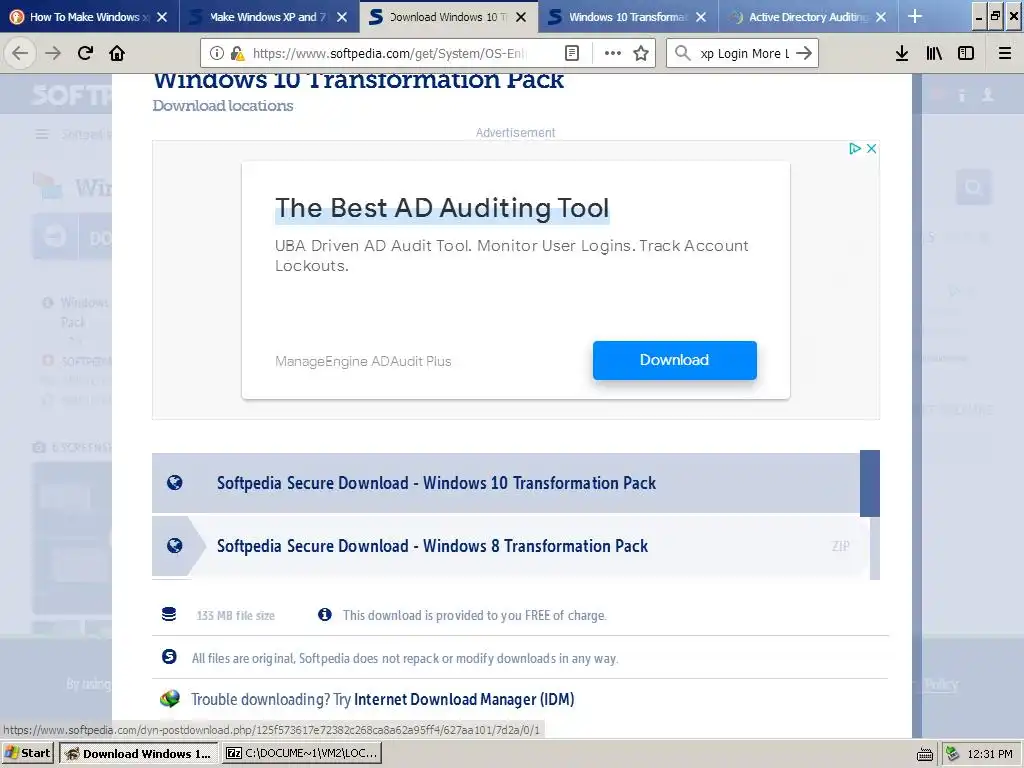Click 'ManageEngine ADAudit Plus' advertiser text

pyautogui.click(x=363, y=361)
